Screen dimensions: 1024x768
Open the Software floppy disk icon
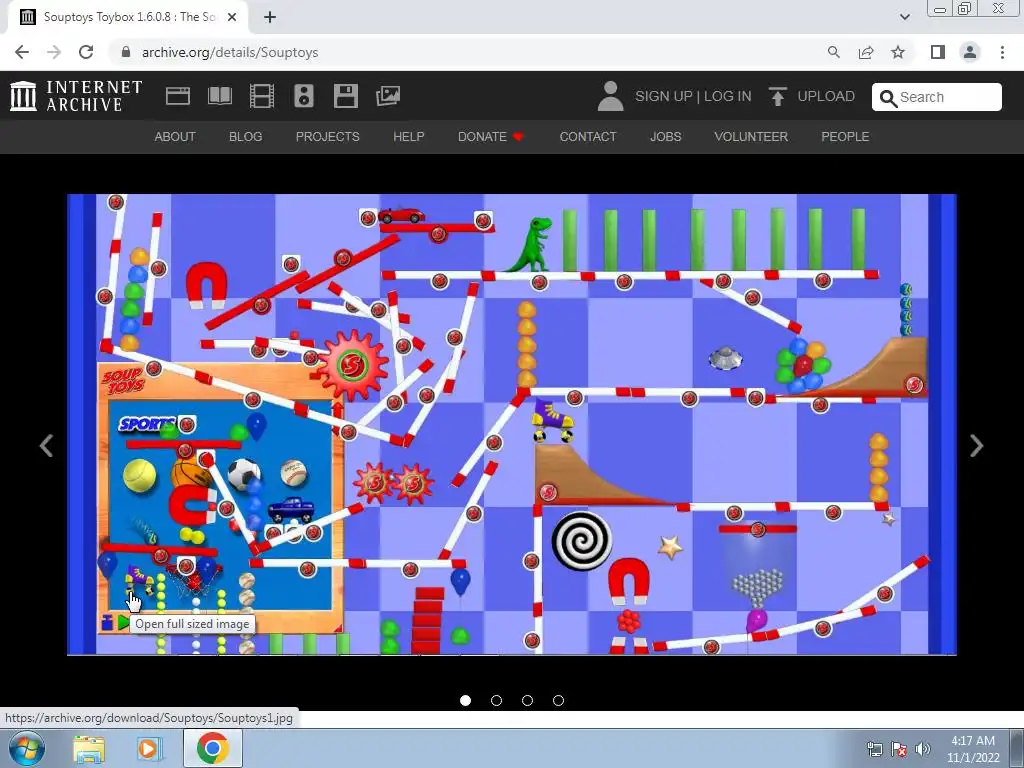pos(345,96)
